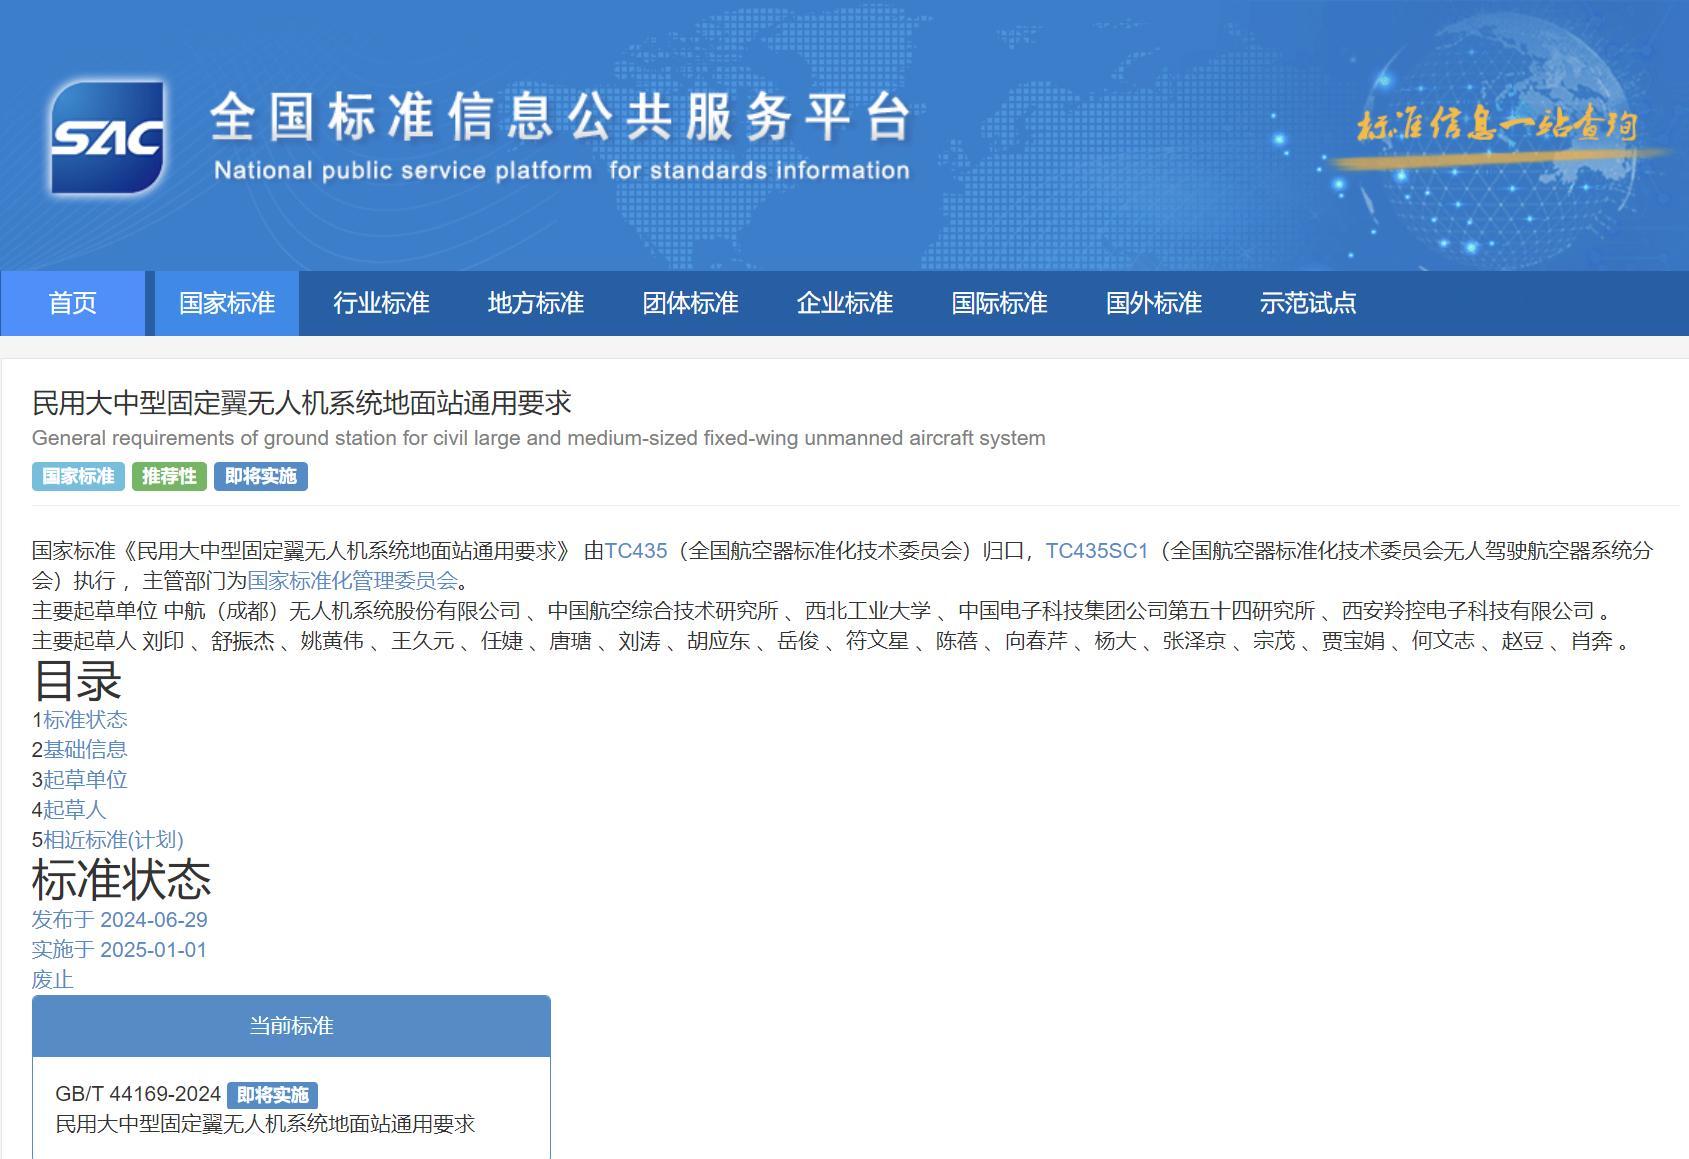Click the page title 民用大中型固定翼无人机系统地面站通用要求
1689x1159 pixels.
pos(301,403)
